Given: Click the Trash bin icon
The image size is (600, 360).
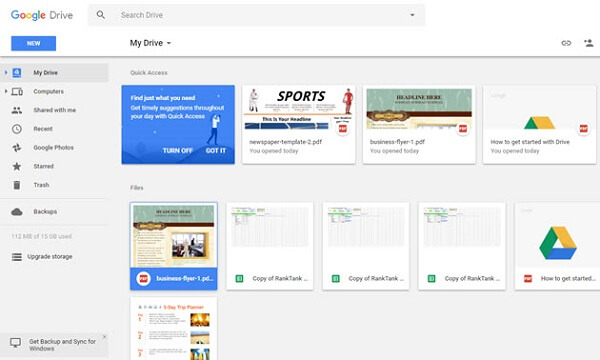Looking at the screenshot, I should click(17, 185).
